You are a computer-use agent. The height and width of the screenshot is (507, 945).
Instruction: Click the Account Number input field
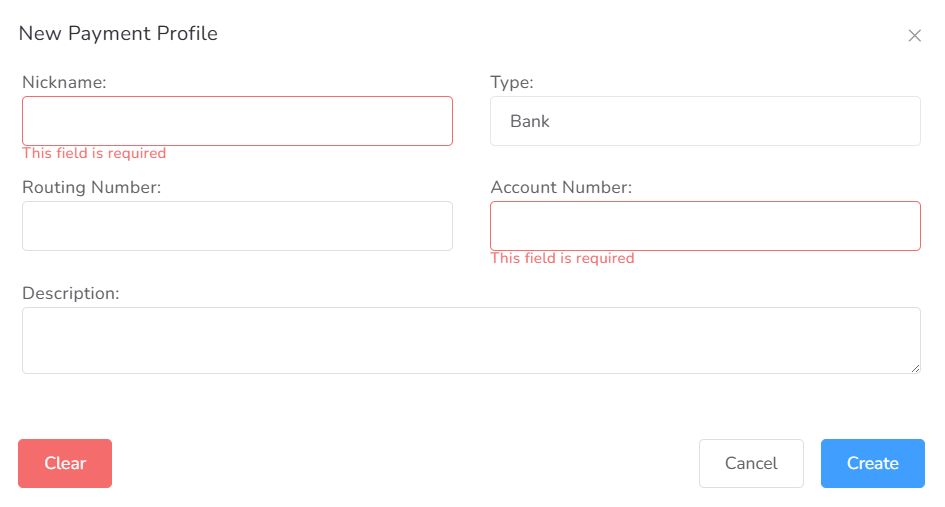coord(704,226)
